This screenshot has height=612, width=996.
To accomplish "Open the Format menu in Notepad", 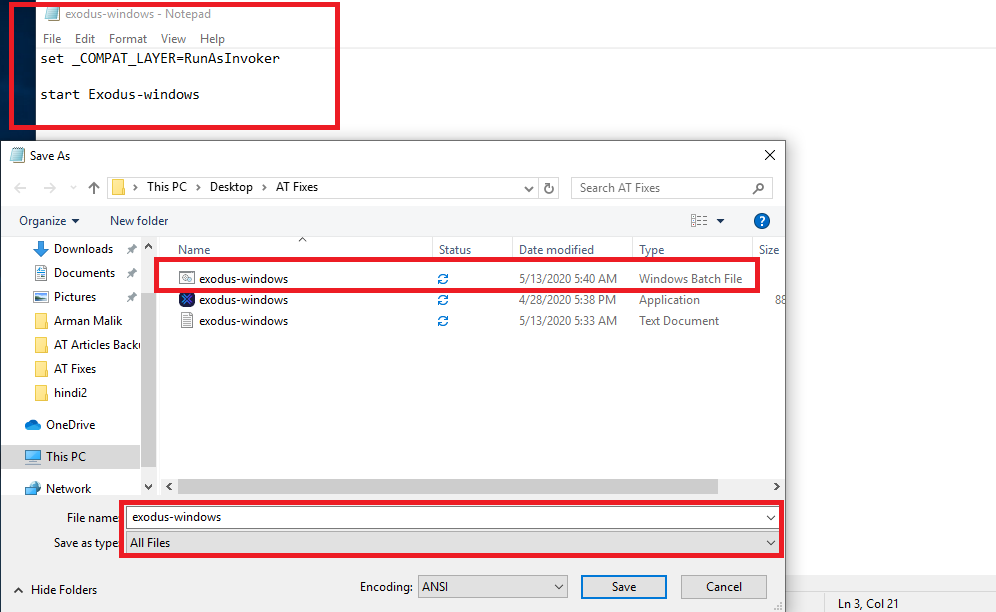I will [x=127, y=38].
